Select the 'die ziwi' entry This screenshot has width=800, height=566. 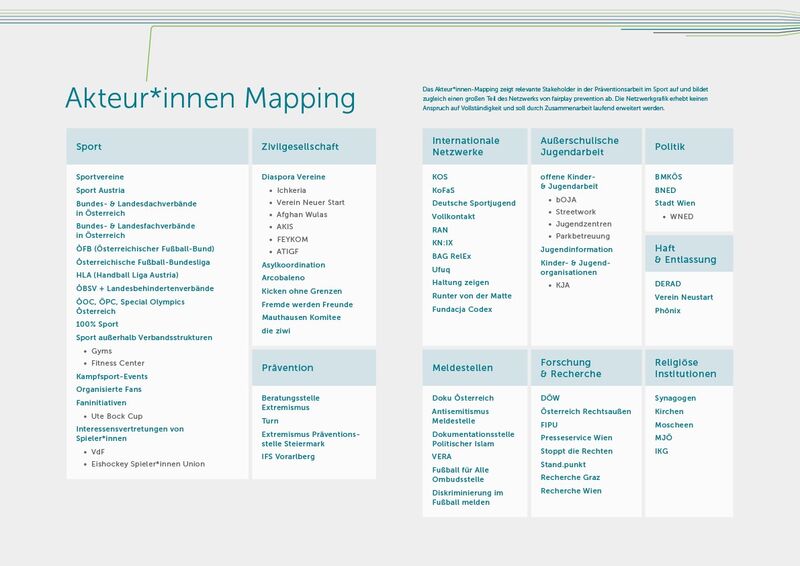pyautogui.click(x=276, y=331)
